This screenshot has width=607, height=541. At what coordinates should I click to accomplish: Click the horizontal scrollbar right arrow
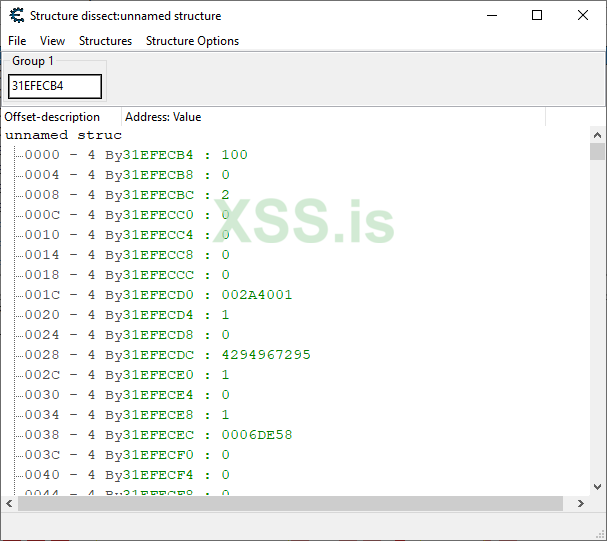tap(581, 503)
